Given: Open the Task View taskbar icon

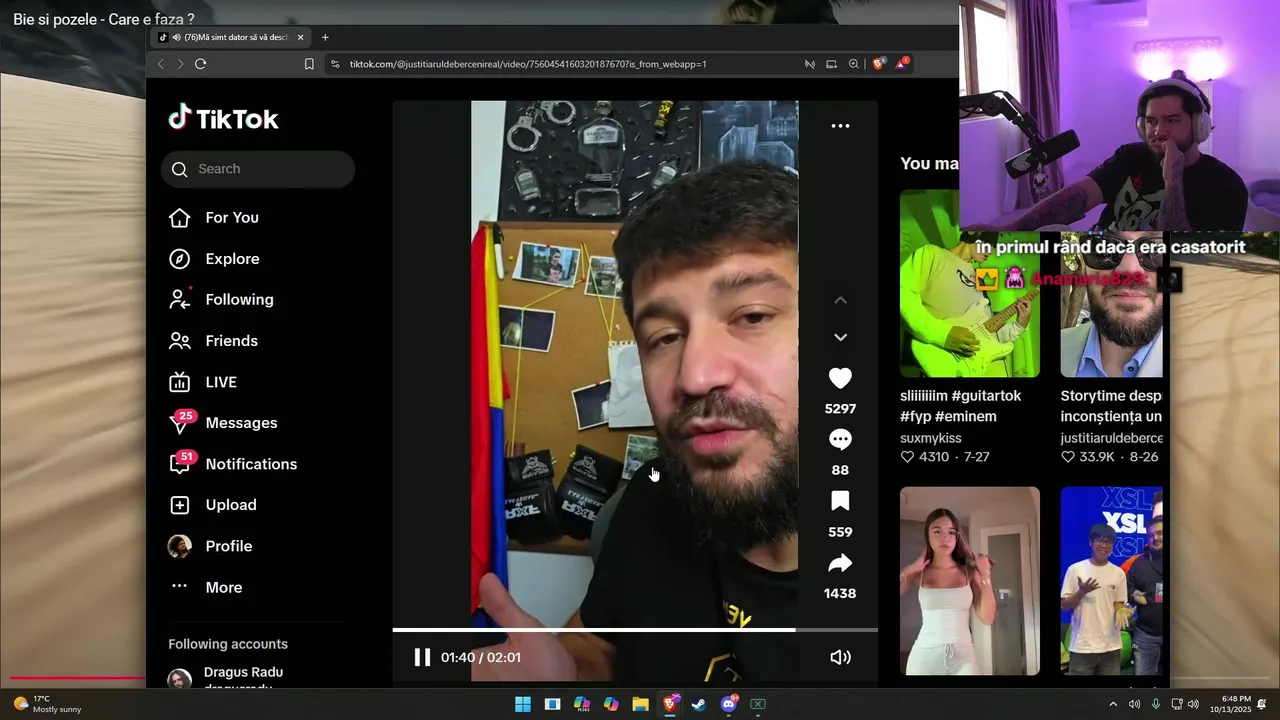Looking at the screenshot, I should point(552,704).
